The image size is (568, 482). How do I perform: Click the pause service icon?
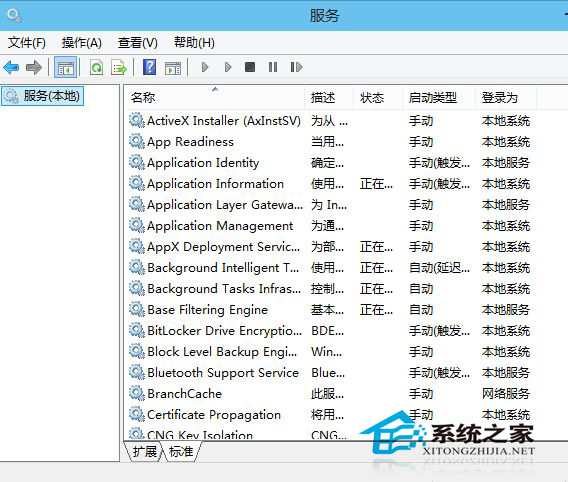(273, 67)
